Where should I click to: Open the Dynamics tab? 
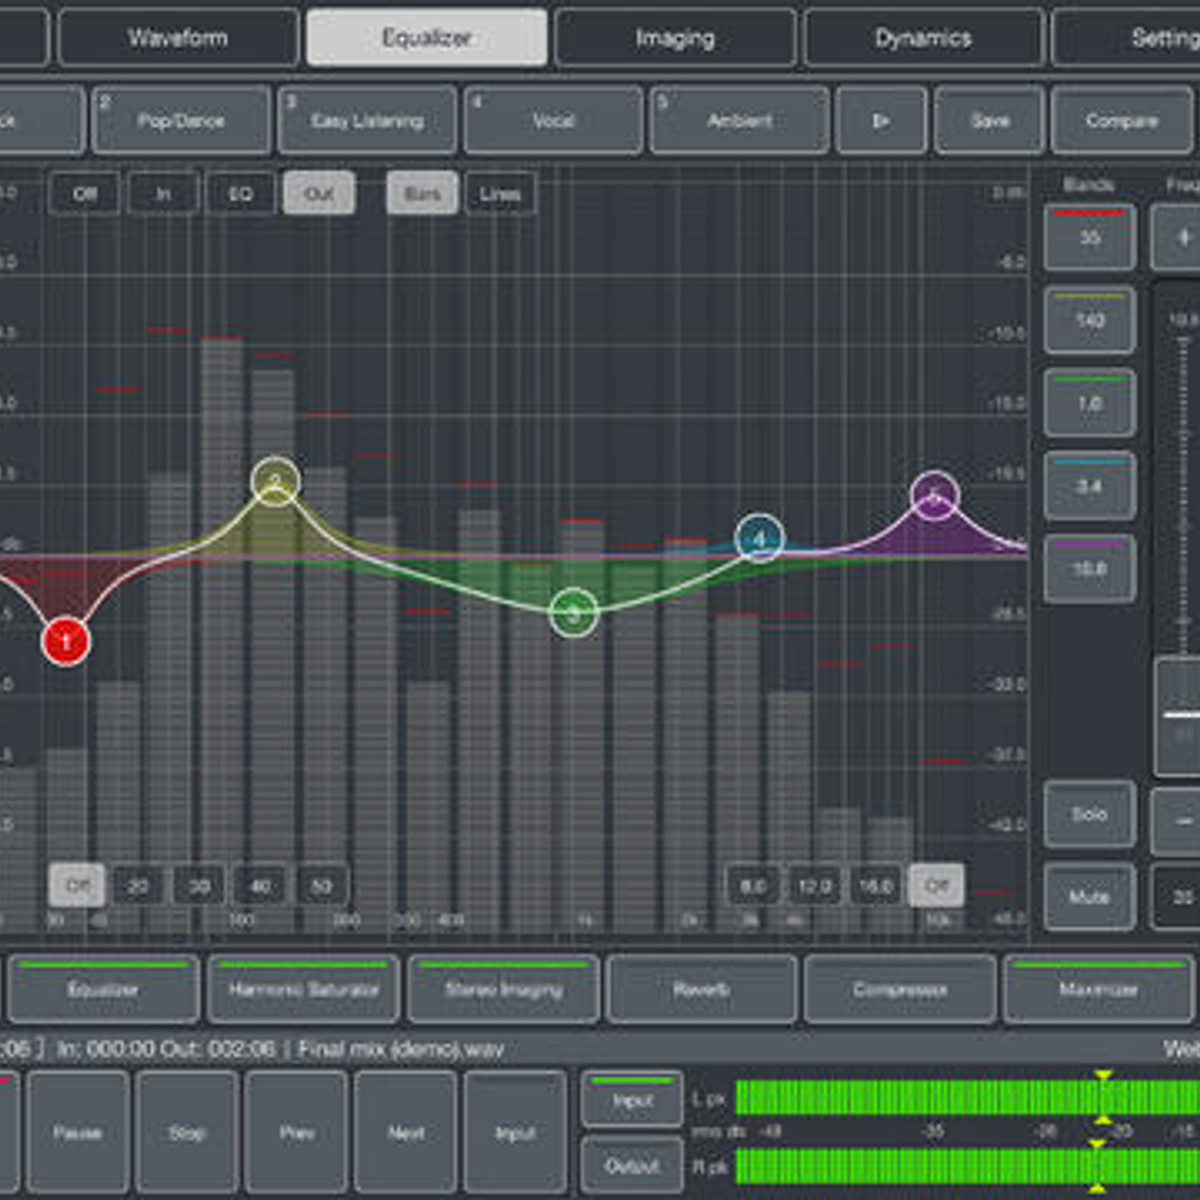pos(924,38)
